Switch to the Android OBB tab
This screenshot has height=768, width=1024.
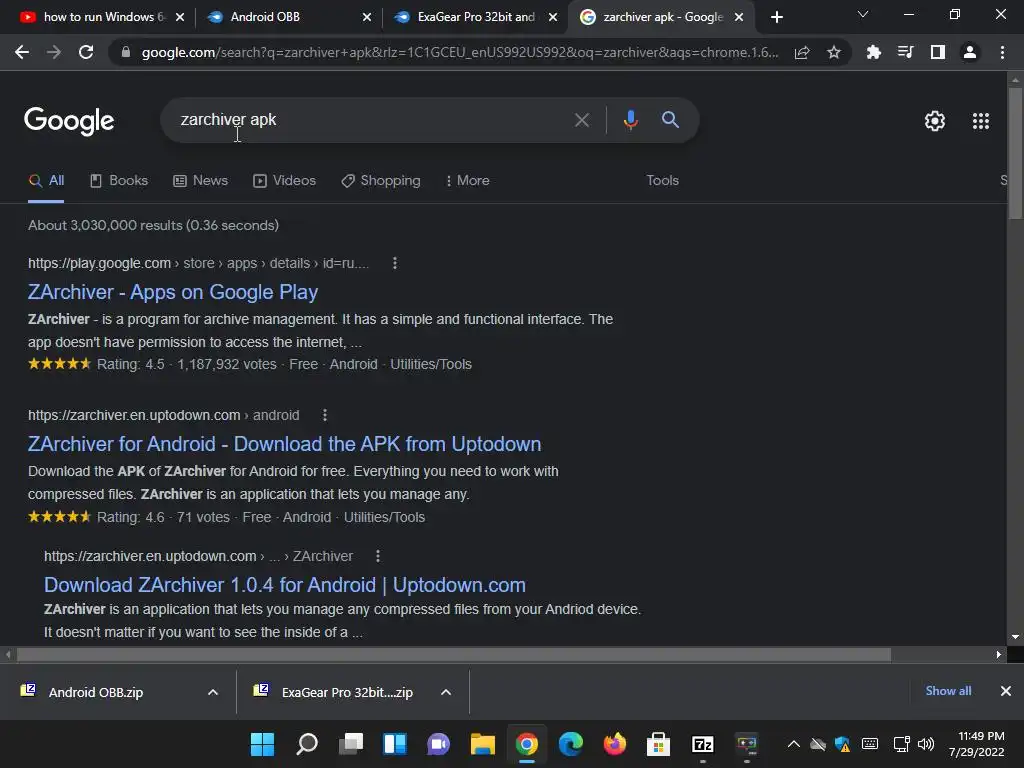287,17
